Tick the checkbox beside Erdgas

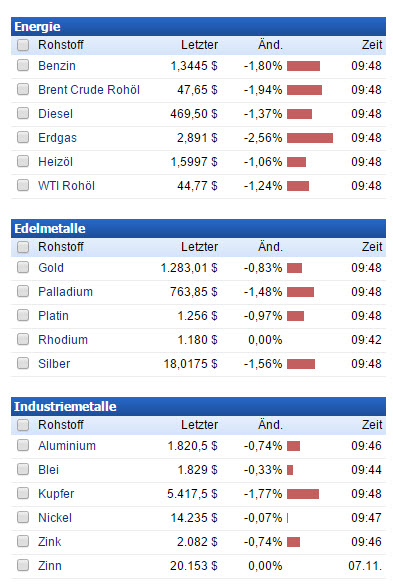[23, 137]
